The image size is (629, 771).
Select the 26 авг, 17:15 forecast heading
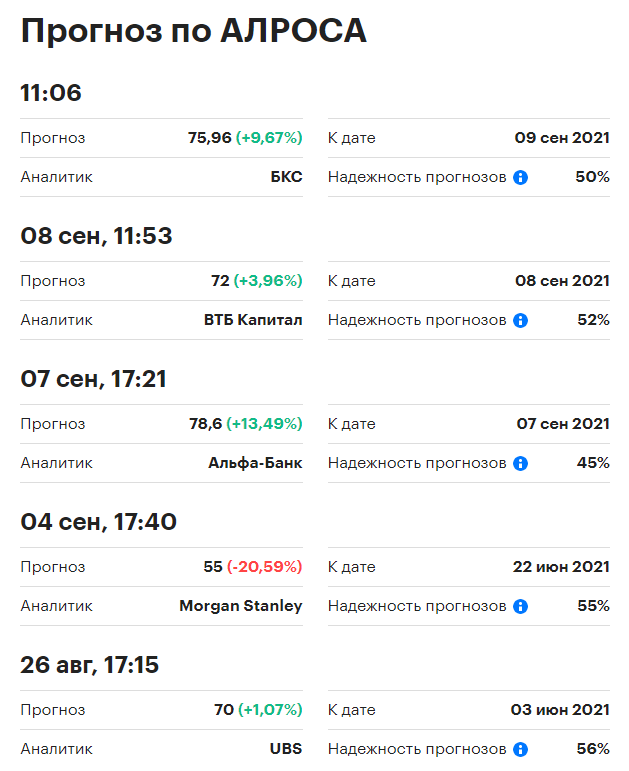coord(90,665)
